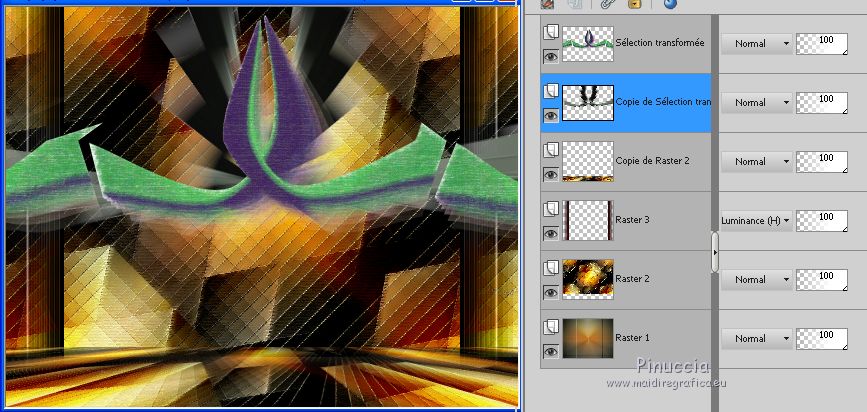Open blend mode dropdown for Raster 2
867x412 pixels.
(x=756, y=280)
